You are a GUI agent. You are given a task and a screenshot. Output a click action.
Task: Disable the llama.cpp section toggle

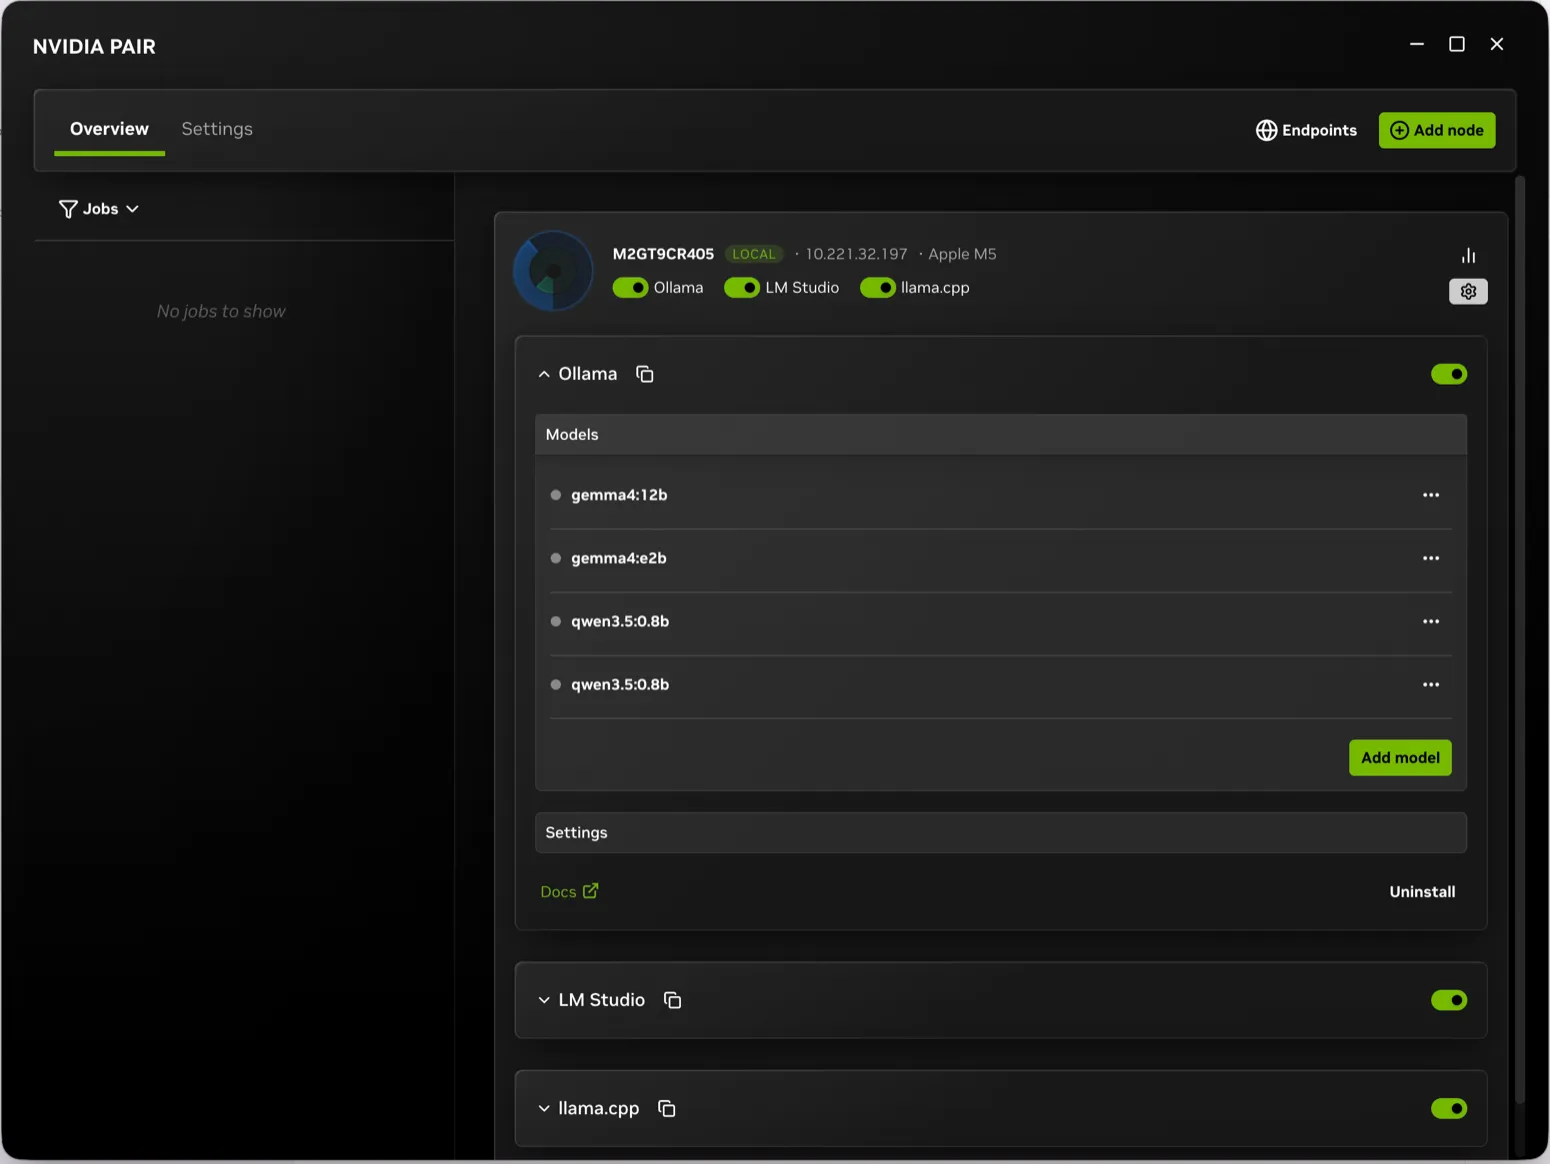coord(1449,1108)
